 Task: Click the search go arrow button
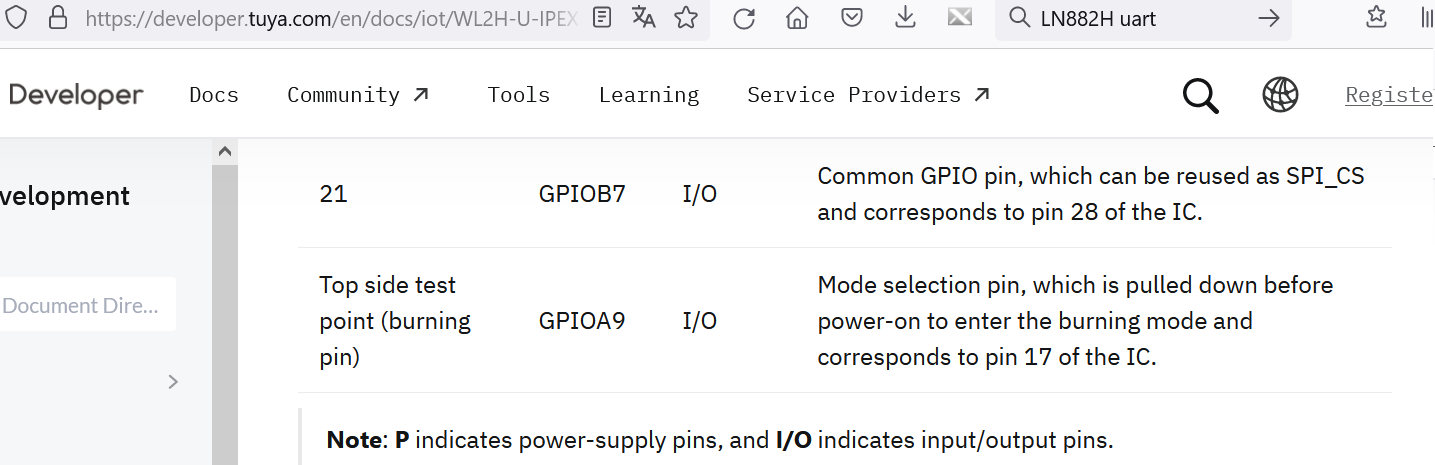[x=1269, y=18]
